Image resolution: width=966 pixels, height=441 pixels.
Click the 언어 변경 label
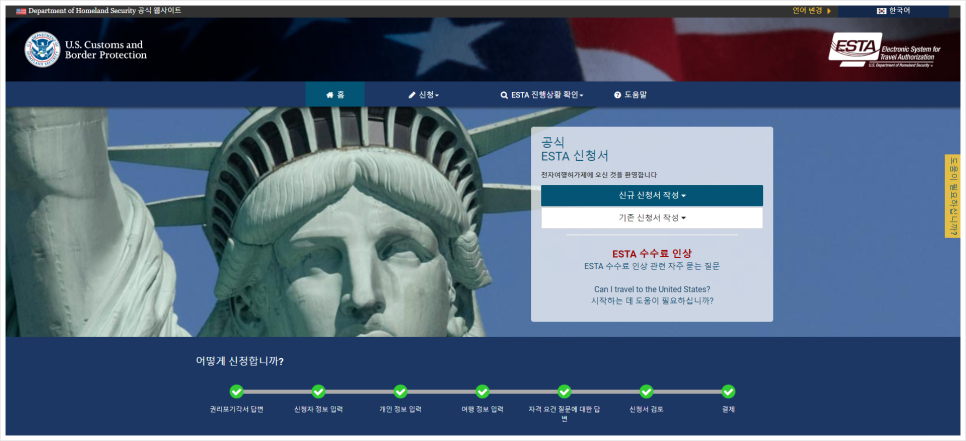tap(807, 11)
